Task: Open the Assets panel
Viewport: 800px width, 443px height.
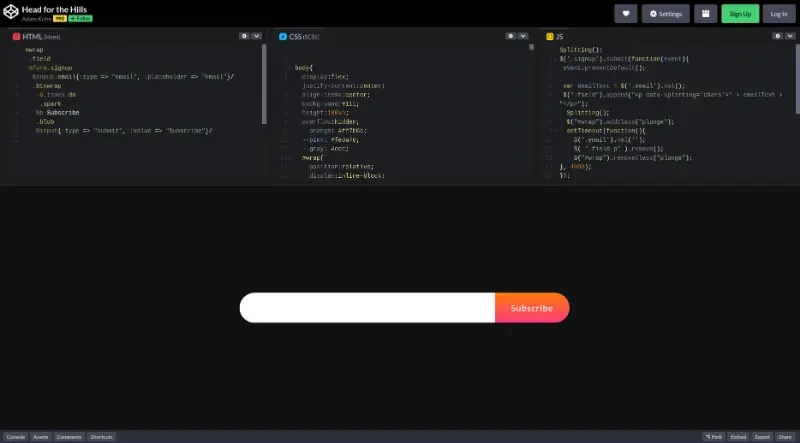Action: (41, 437)
